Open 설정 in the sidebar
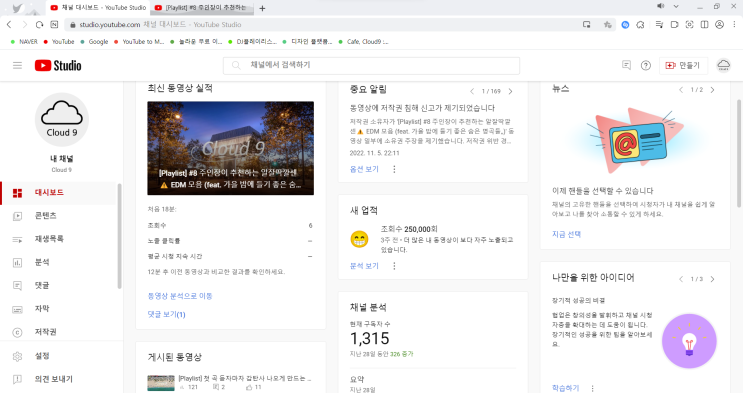Viewport: 743px width, 393px height. pos(58,356)
